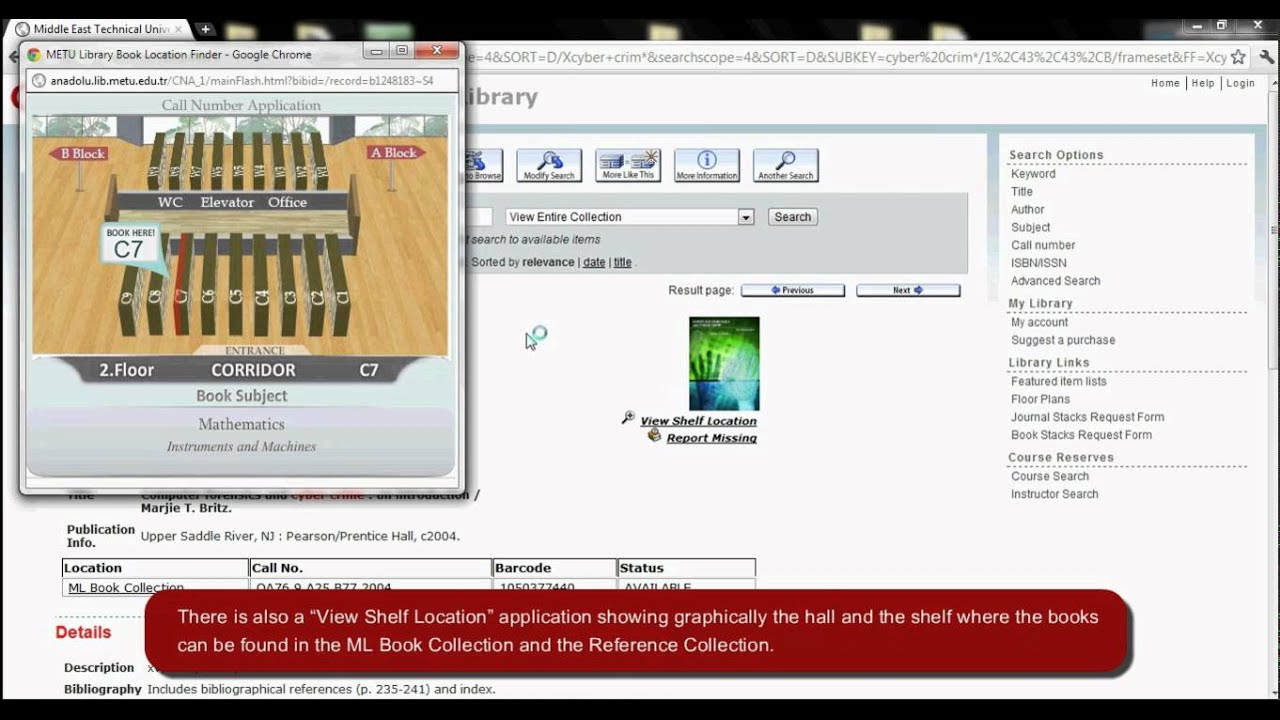Click the Location column header
This screenshot has width=1280, height=720.
155,568
